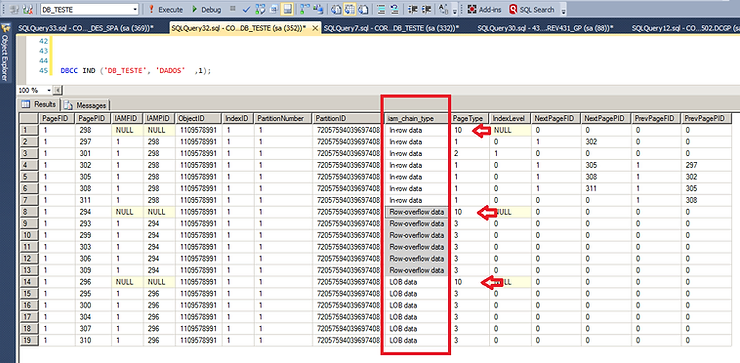The width and height of the screenshot is (740, 363).
Task: Open the DB_TESTE database dropdown
Action: click(x=135, y=9)
